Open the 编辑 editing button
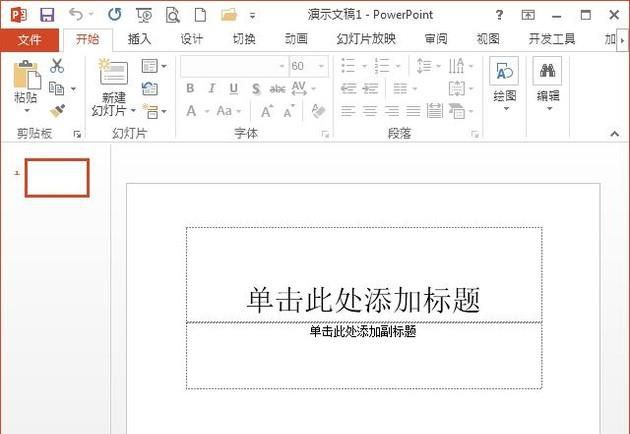Viewport: 630px width, 434px height. pos(548,85)
